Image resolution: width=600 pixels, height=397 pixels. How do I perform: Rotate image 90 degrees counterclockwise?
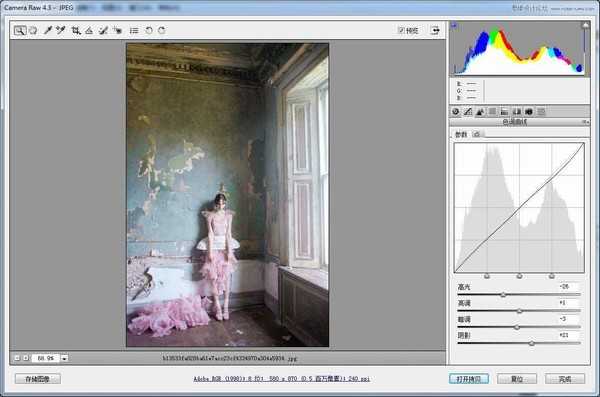148,31
